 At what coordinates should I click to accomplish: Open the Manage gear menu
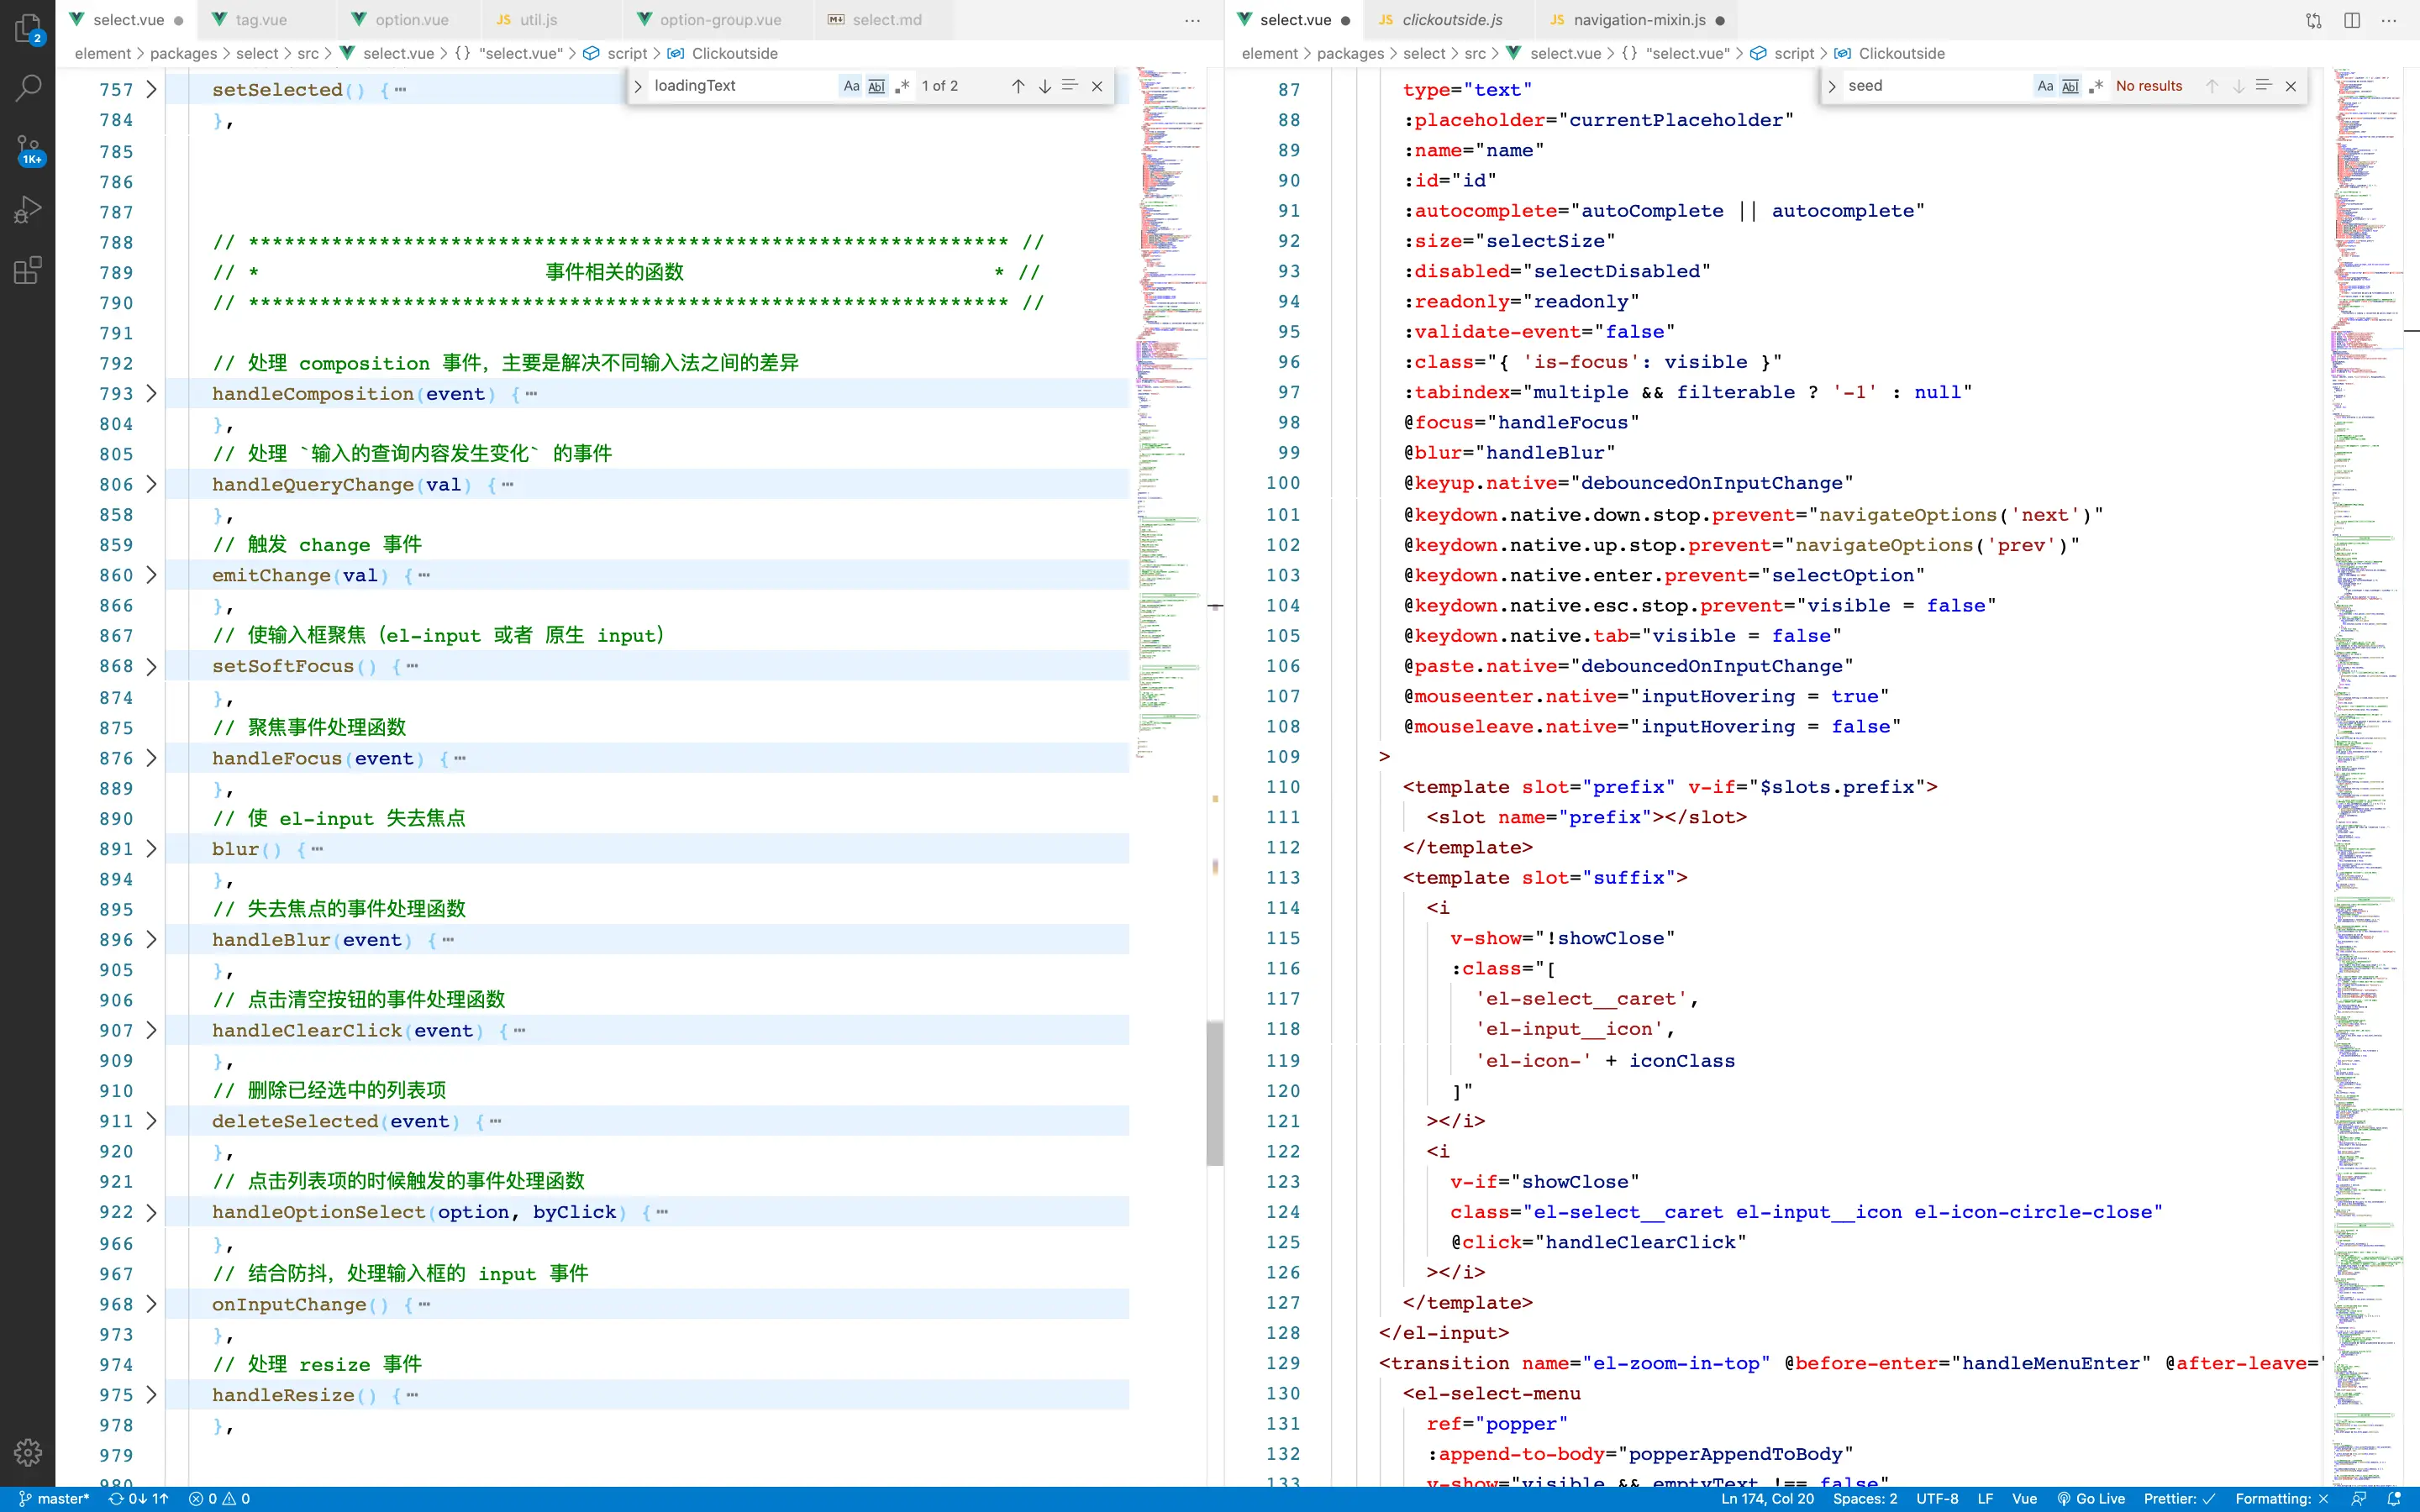[x=28, y=1452]
